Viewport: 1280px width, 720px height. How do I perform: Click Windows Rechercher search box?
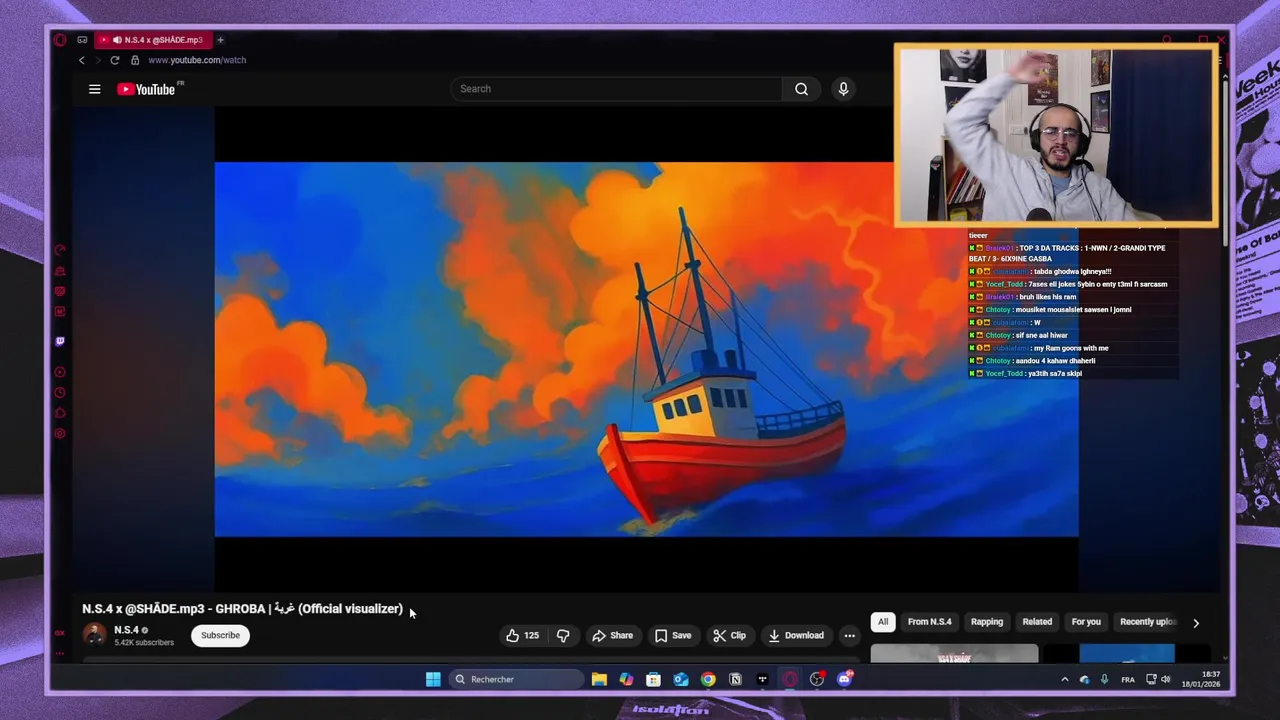click(x=516, y=679)
